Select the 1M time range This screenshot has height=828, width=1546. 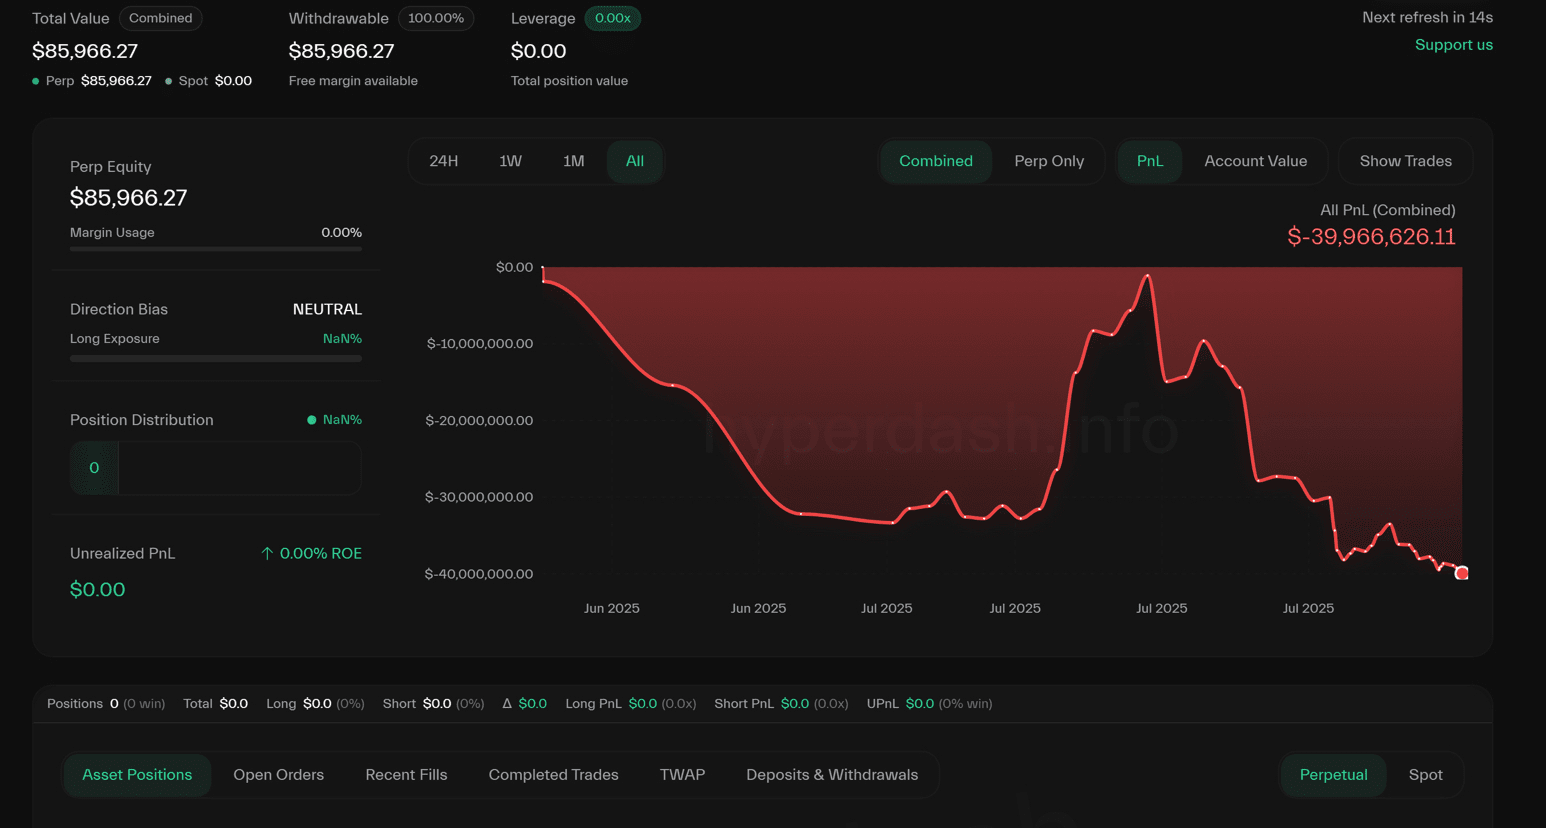tap(573, 161)
